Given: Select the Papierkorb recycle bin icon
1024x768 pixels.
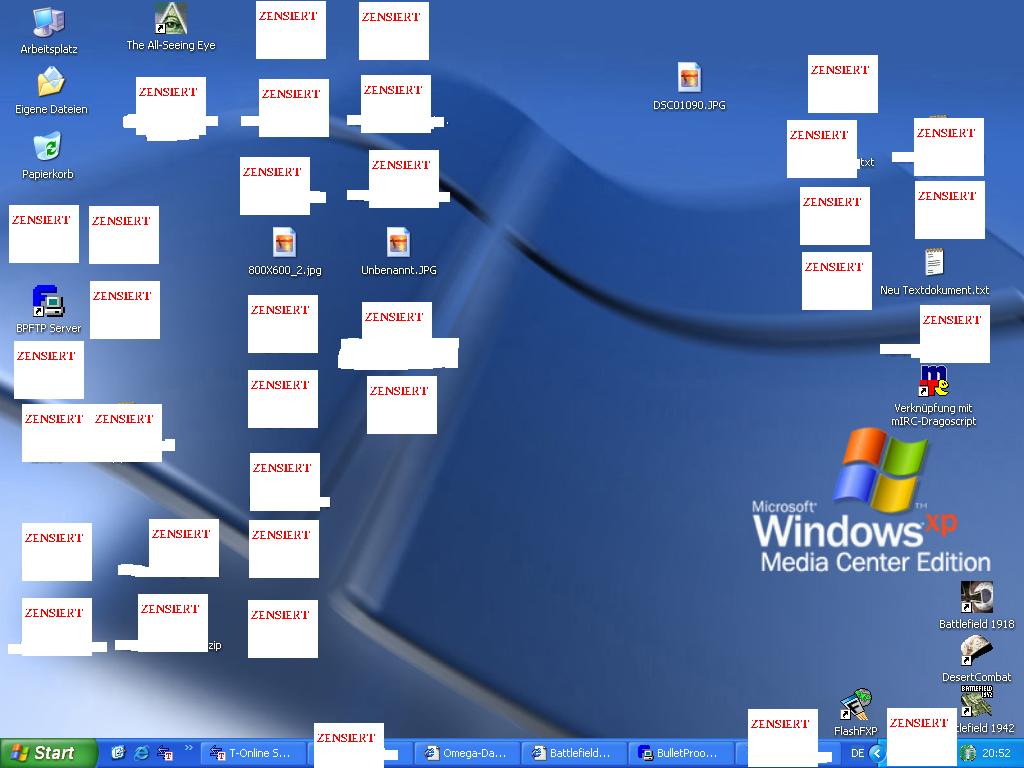Looking at the screenshot, I should [x=48, y=146].
